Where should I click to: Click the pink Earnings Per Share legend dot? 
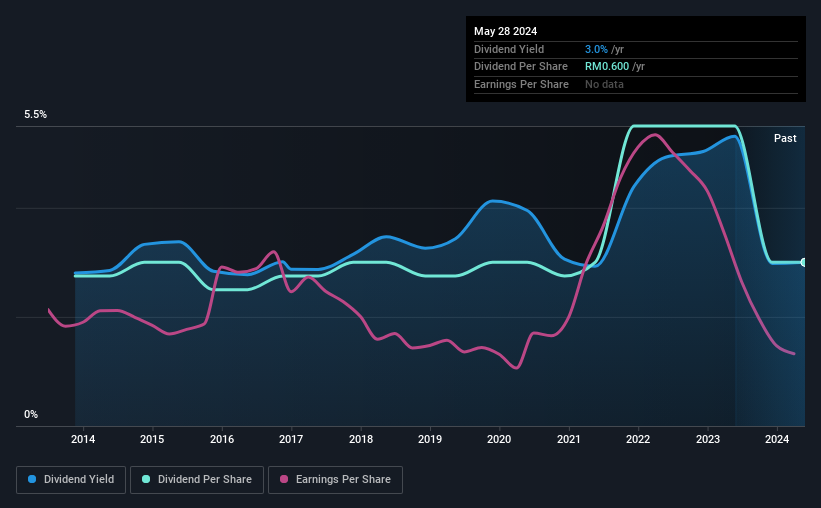click(284, 479)
